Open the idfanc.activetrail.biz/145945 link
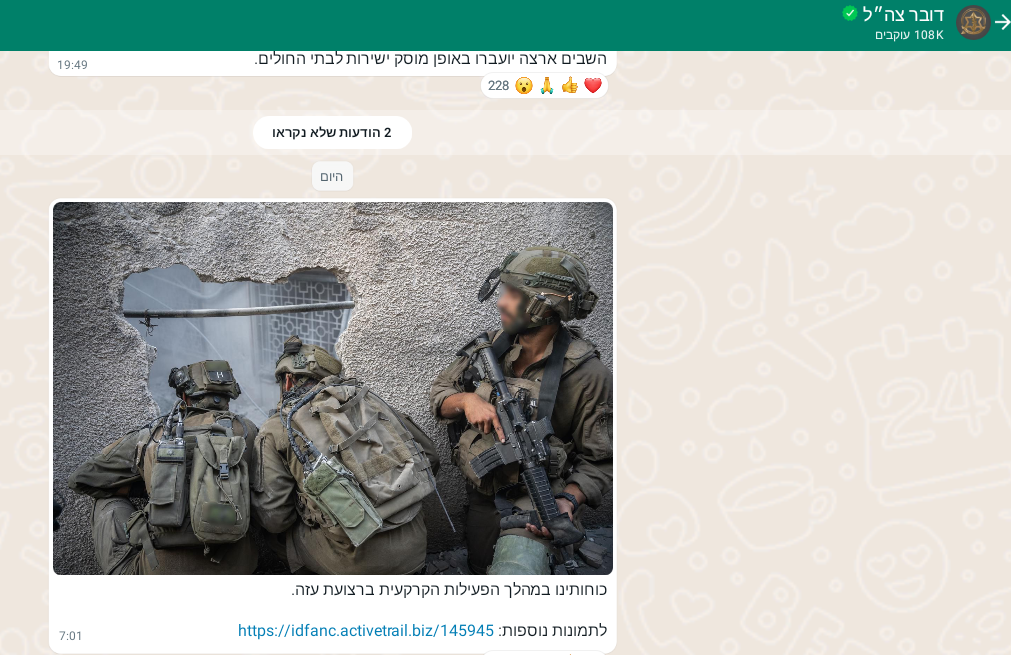The image size is (1011, 655). tap(366, 631)
